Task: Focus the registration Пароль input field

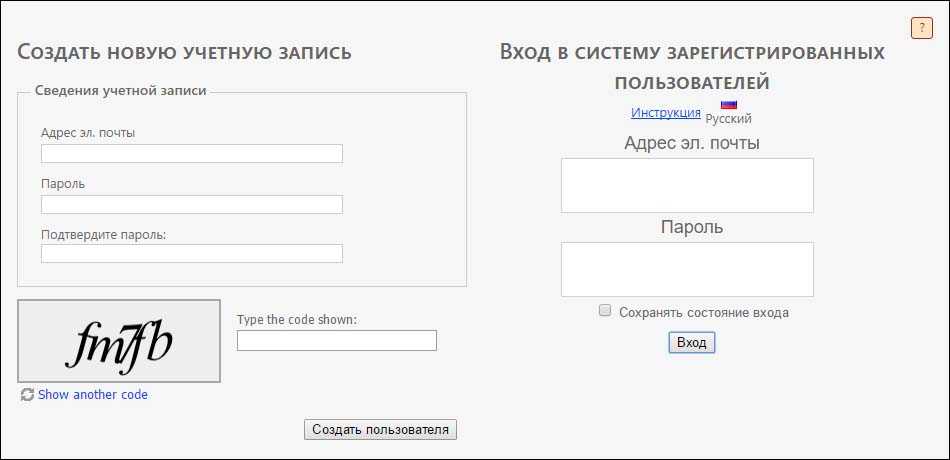Action: point(191,204)
